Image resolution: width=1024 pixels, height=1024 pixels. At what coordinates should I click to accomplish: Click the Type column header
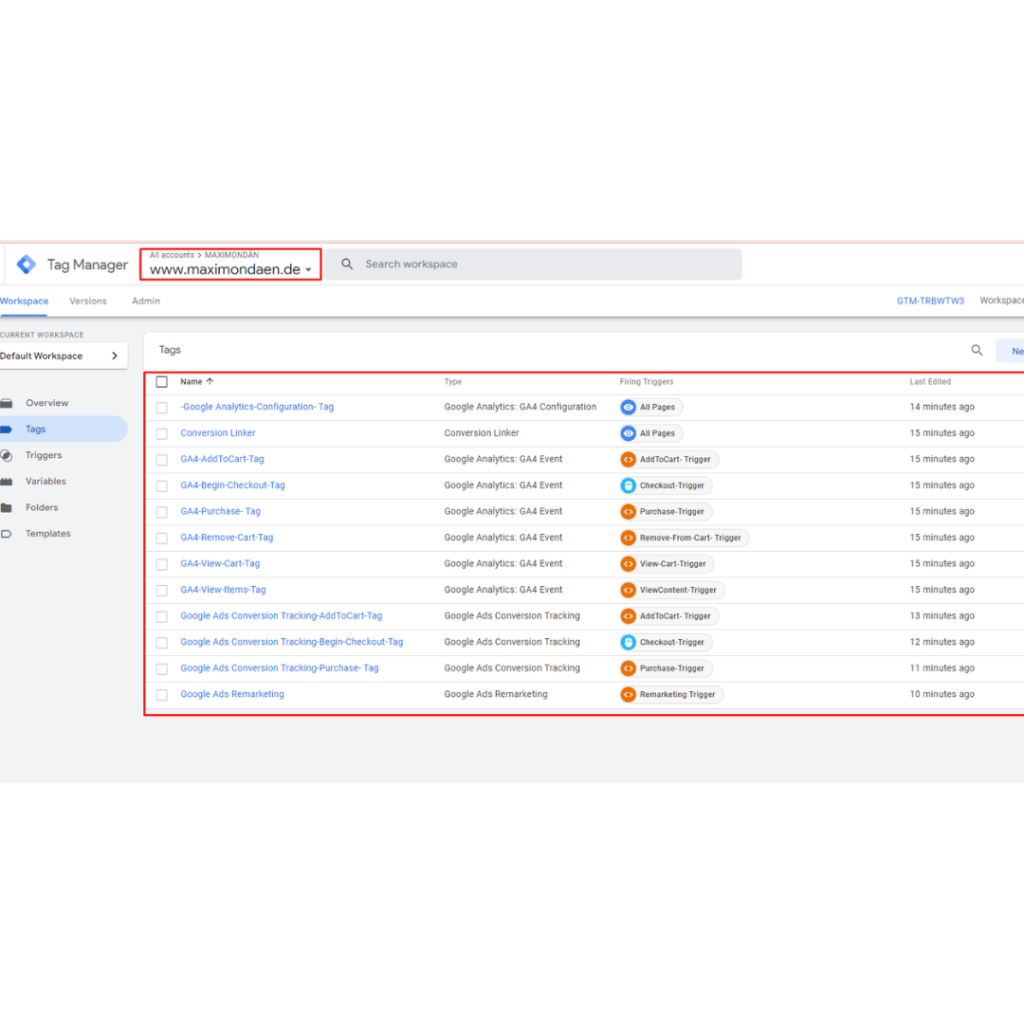[453, 381]
